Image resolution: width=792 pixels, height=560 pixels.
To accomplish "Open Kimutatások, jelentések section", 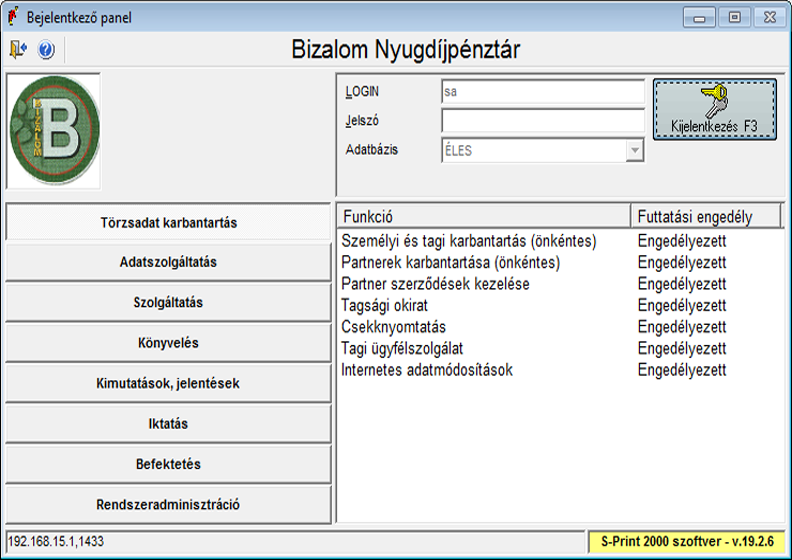I will point(168,383).
